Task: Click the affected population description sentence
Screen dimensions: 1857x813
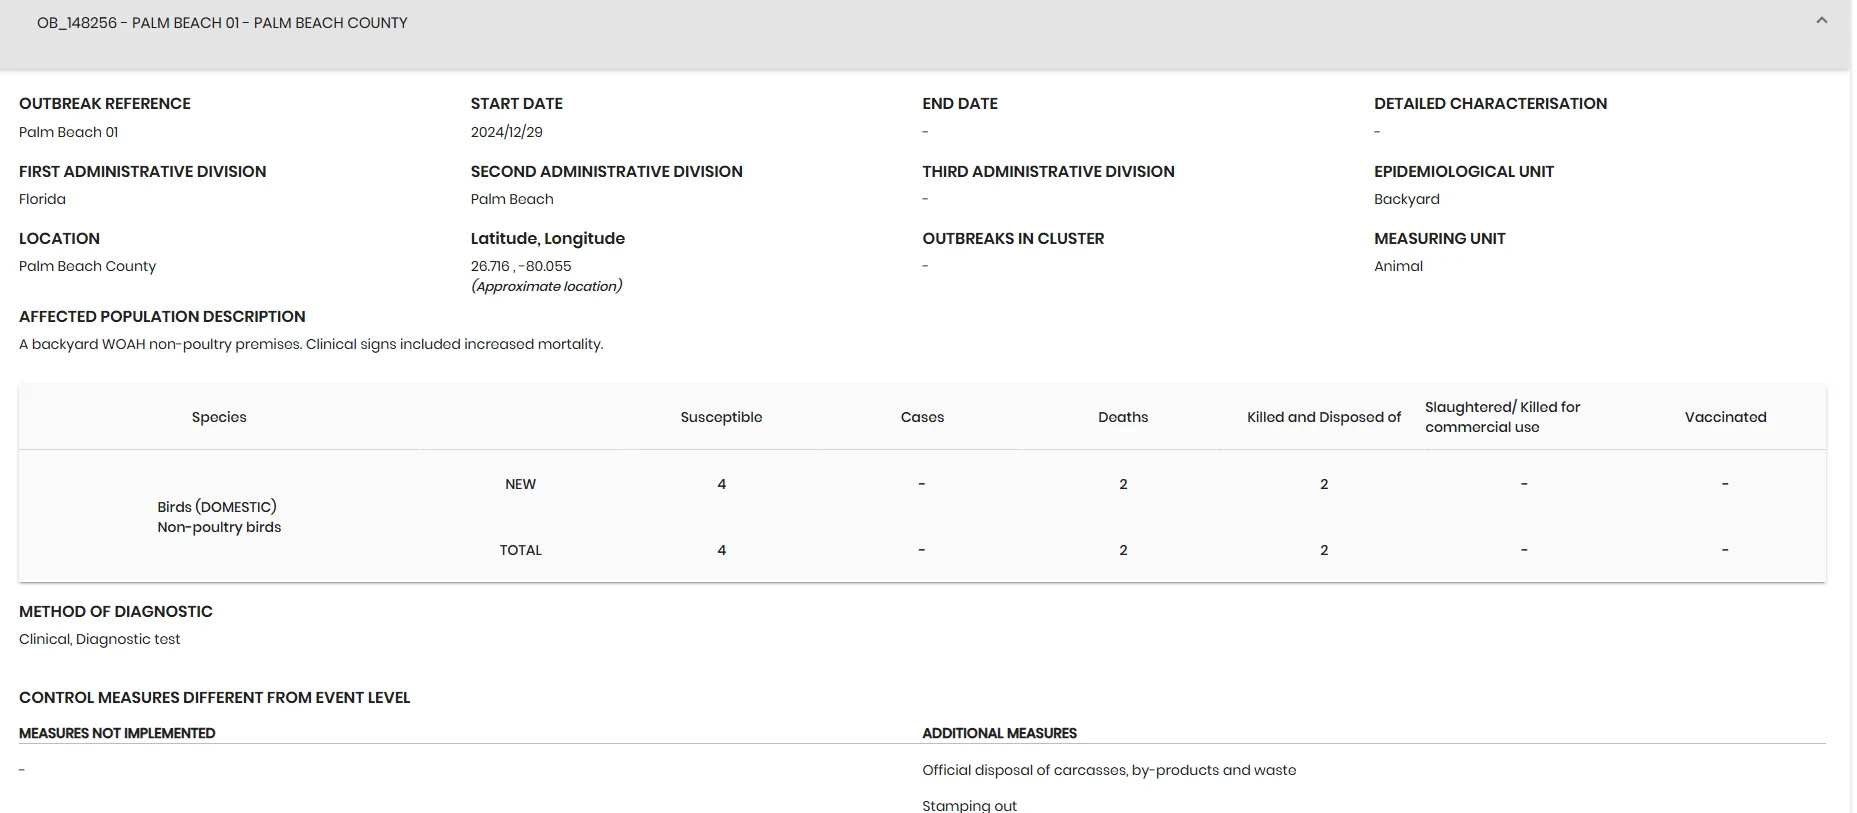Action: (x=311, y=344)
